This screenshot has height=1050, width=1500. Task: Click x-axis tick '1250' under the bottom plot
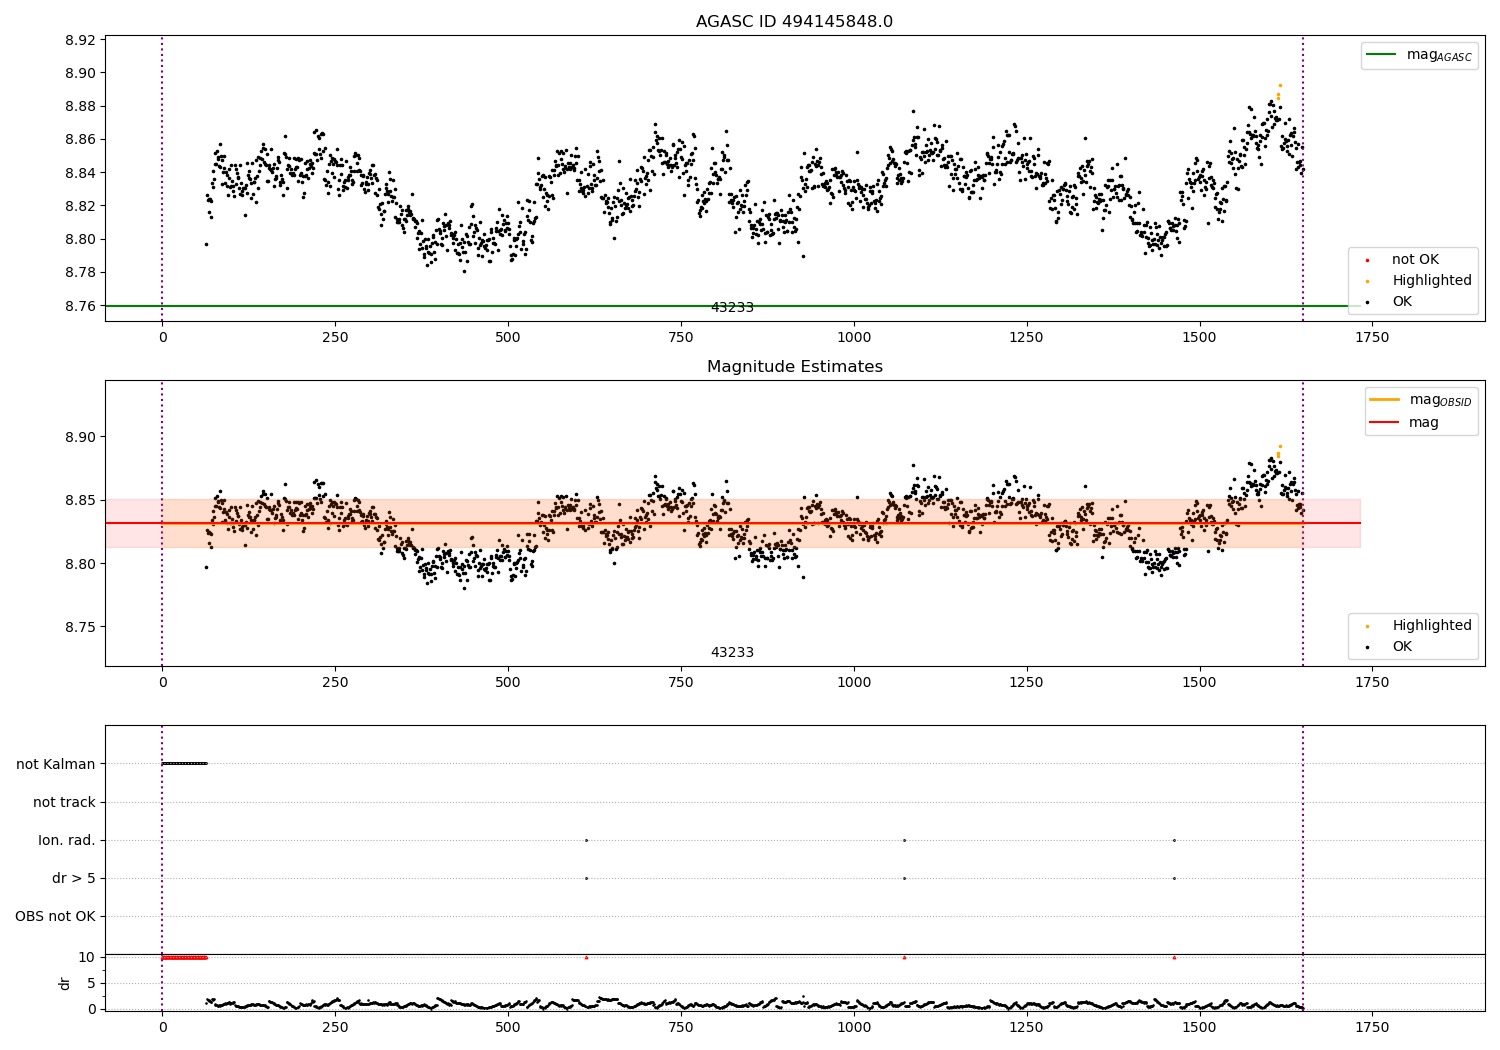(1026, 1027)
